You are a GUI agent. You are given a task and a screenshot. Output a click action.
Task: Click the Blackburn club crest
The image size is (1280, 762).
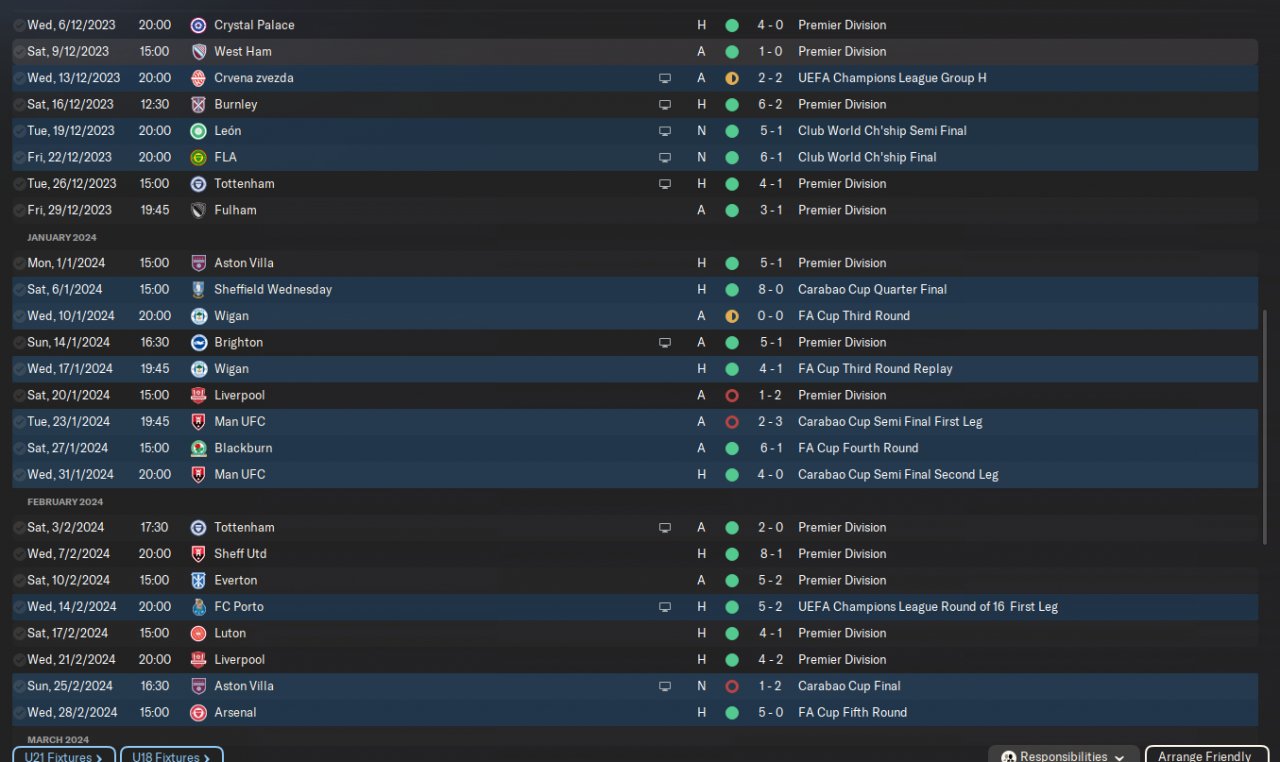pyautogui.click(x=198, y=448)
